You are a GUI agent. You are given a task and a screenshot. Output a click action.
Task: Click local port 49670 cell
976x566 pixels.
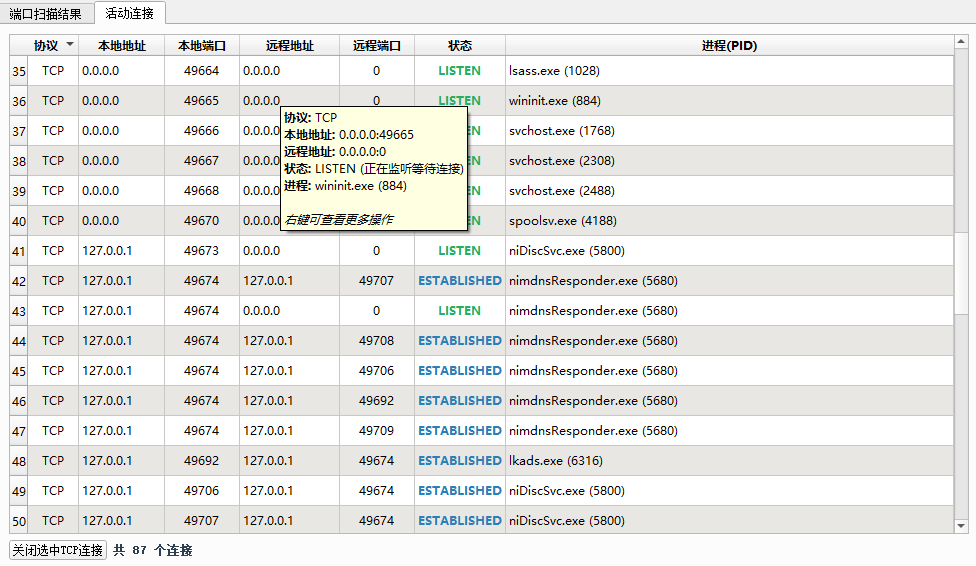[x=202, y=221]
